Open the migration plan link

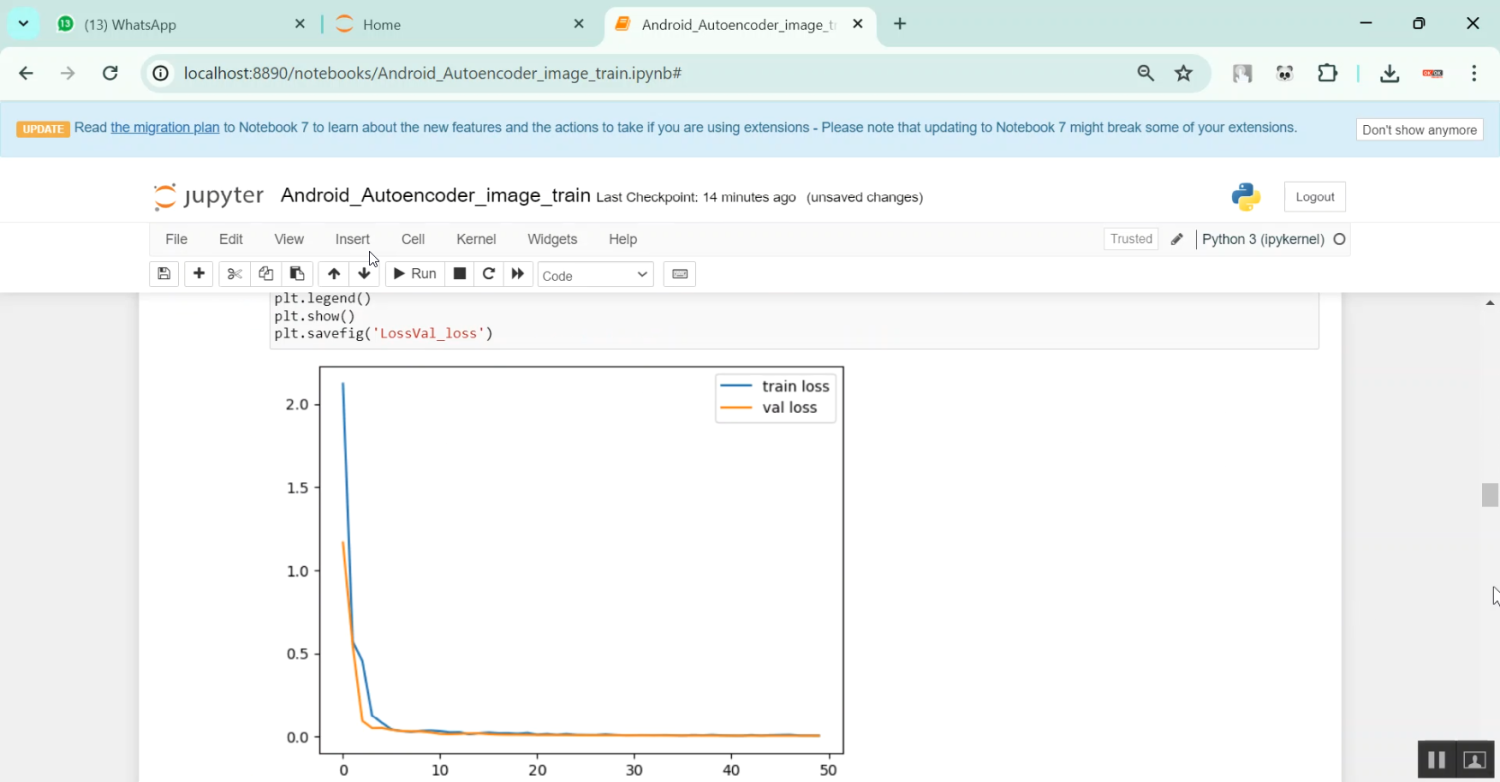point(165,128)
